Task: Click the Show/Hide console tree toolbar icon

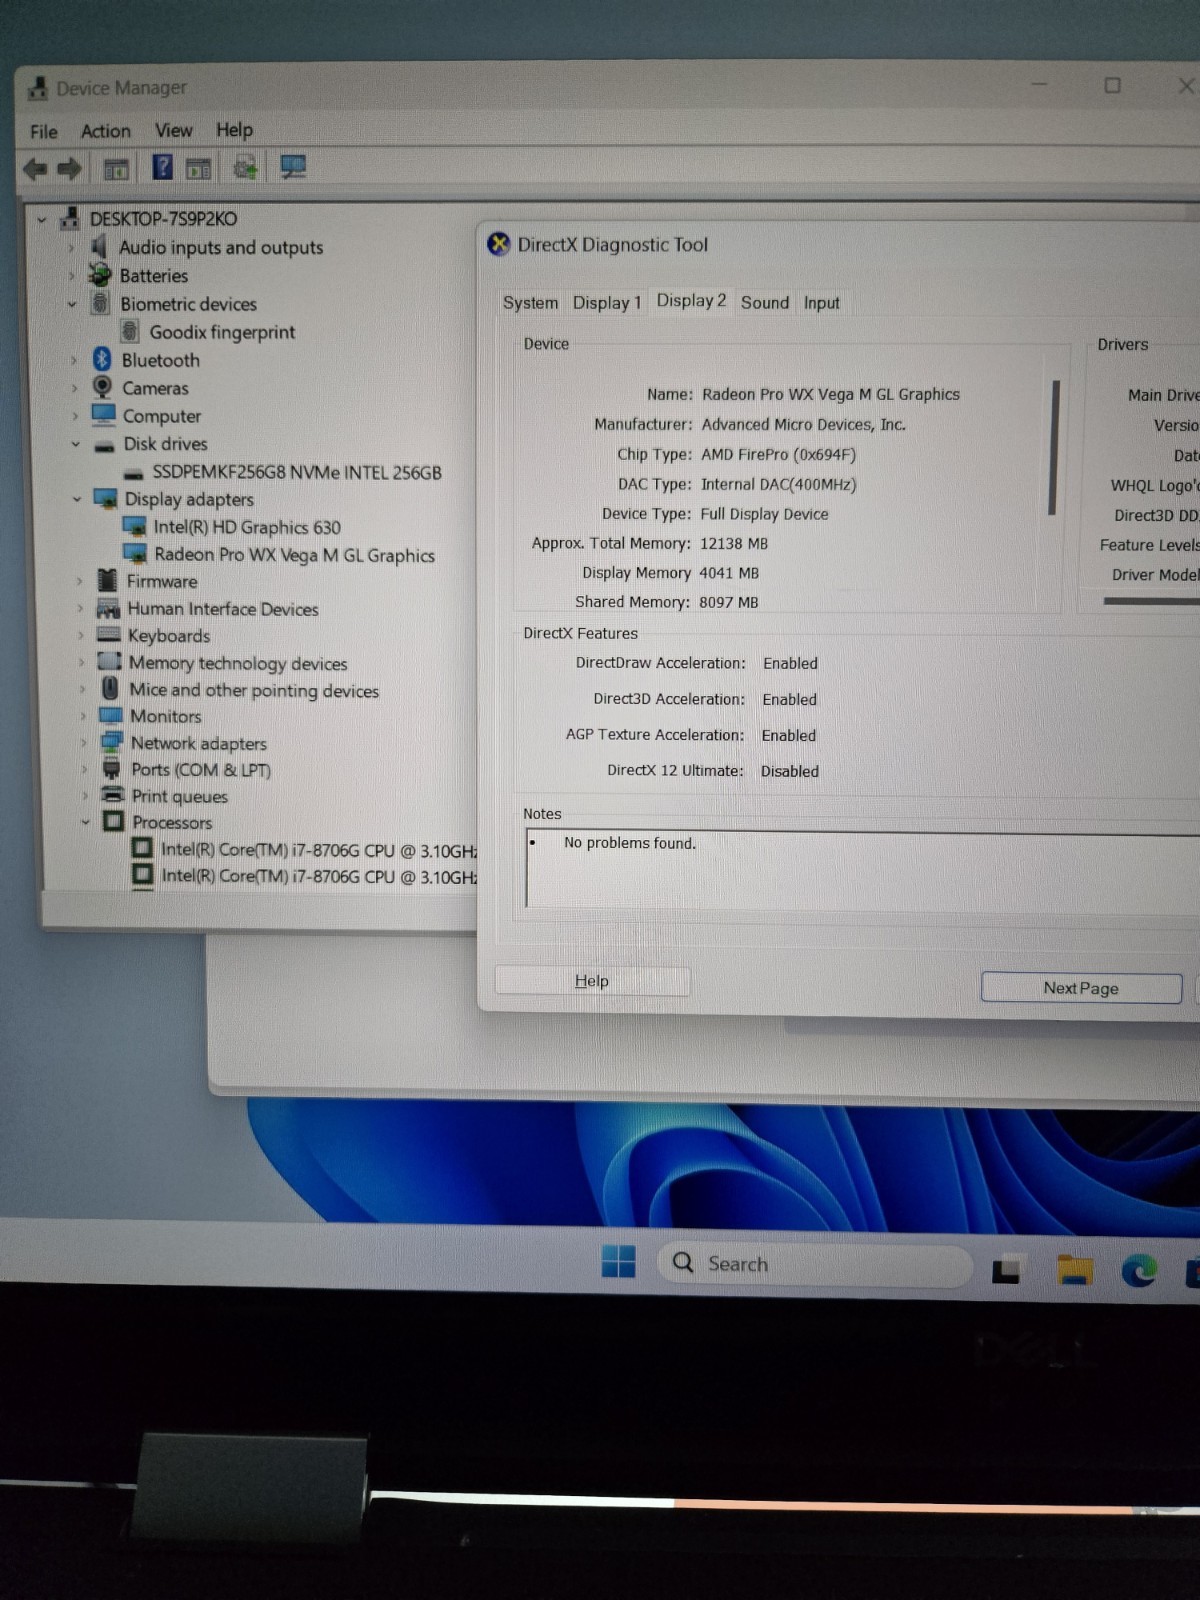Action: [116, 169]
